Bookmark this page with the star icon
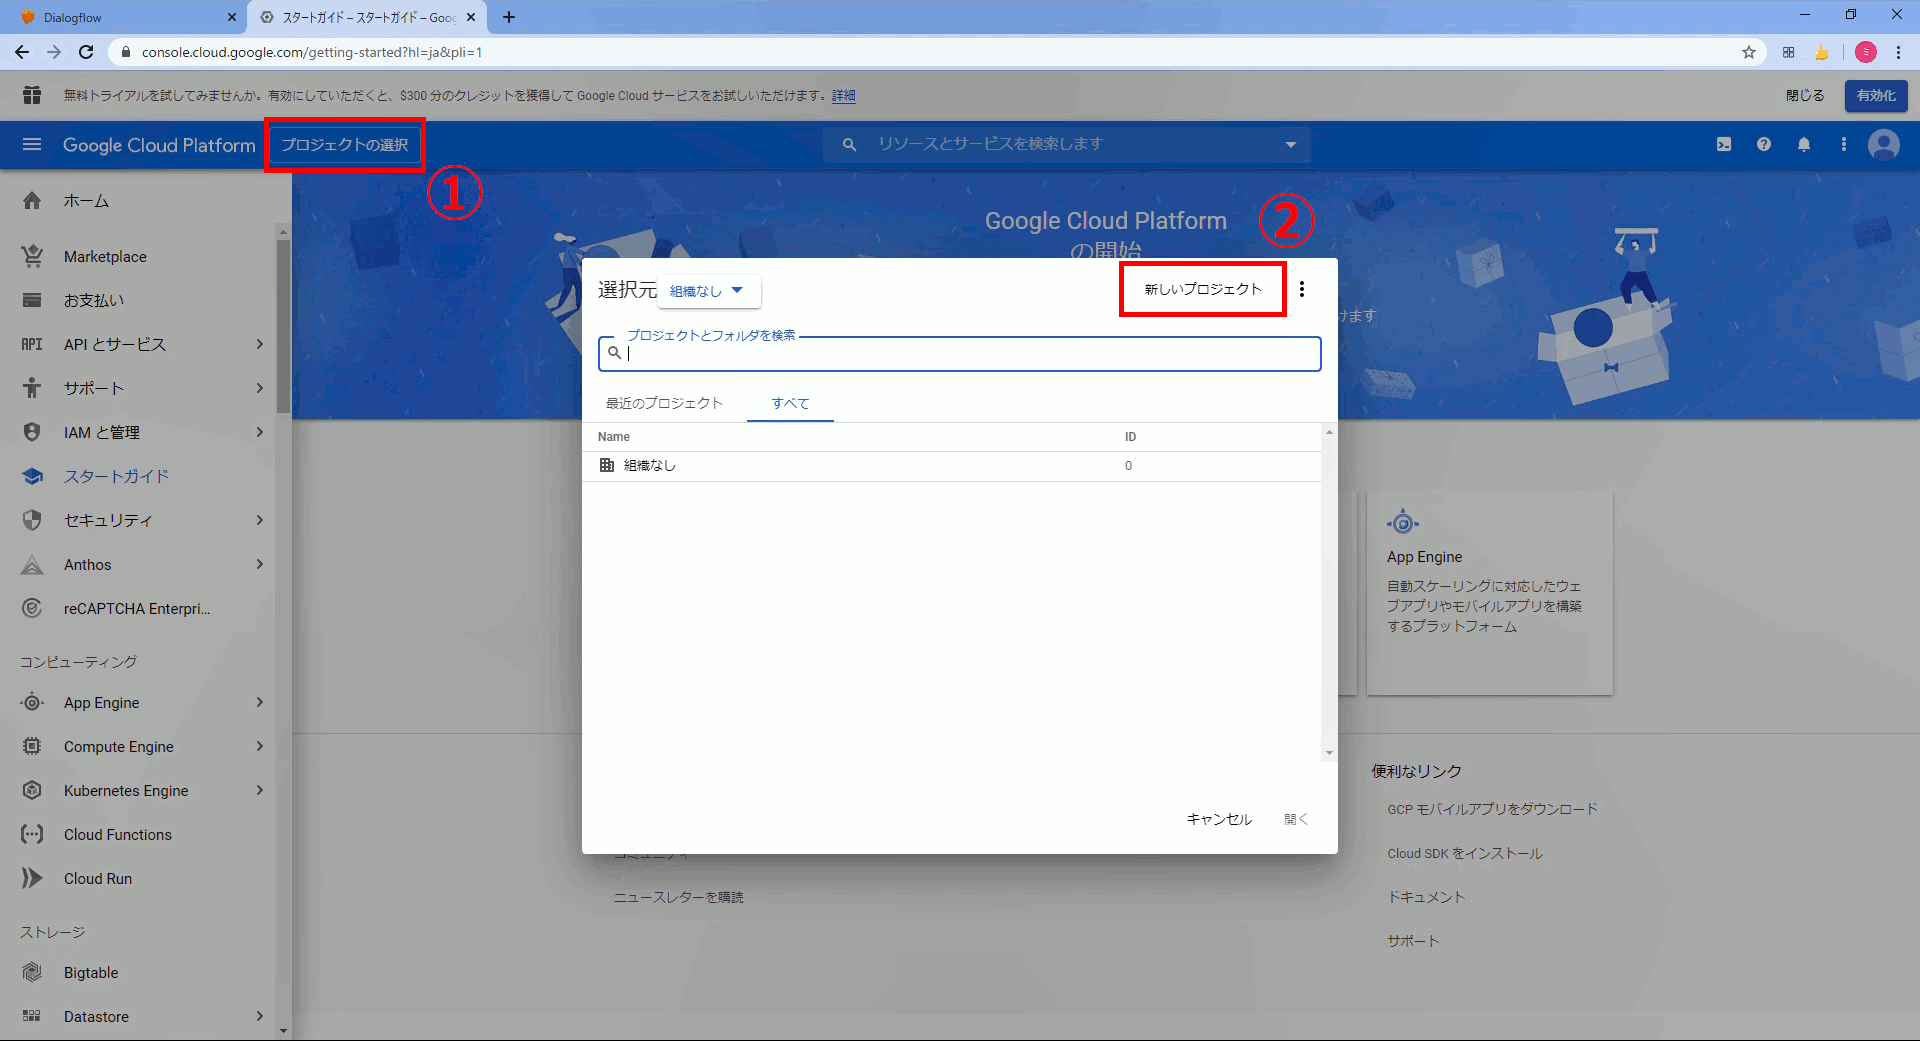 (1749, 52)
